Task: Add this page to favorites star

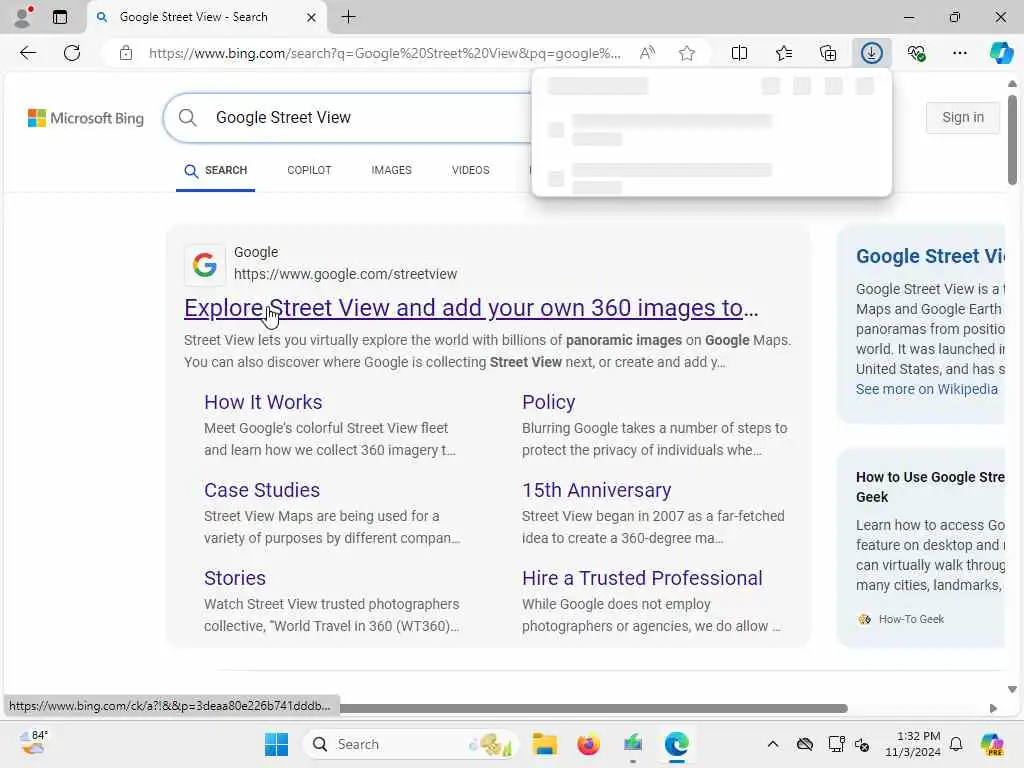Action: (686, 53)
